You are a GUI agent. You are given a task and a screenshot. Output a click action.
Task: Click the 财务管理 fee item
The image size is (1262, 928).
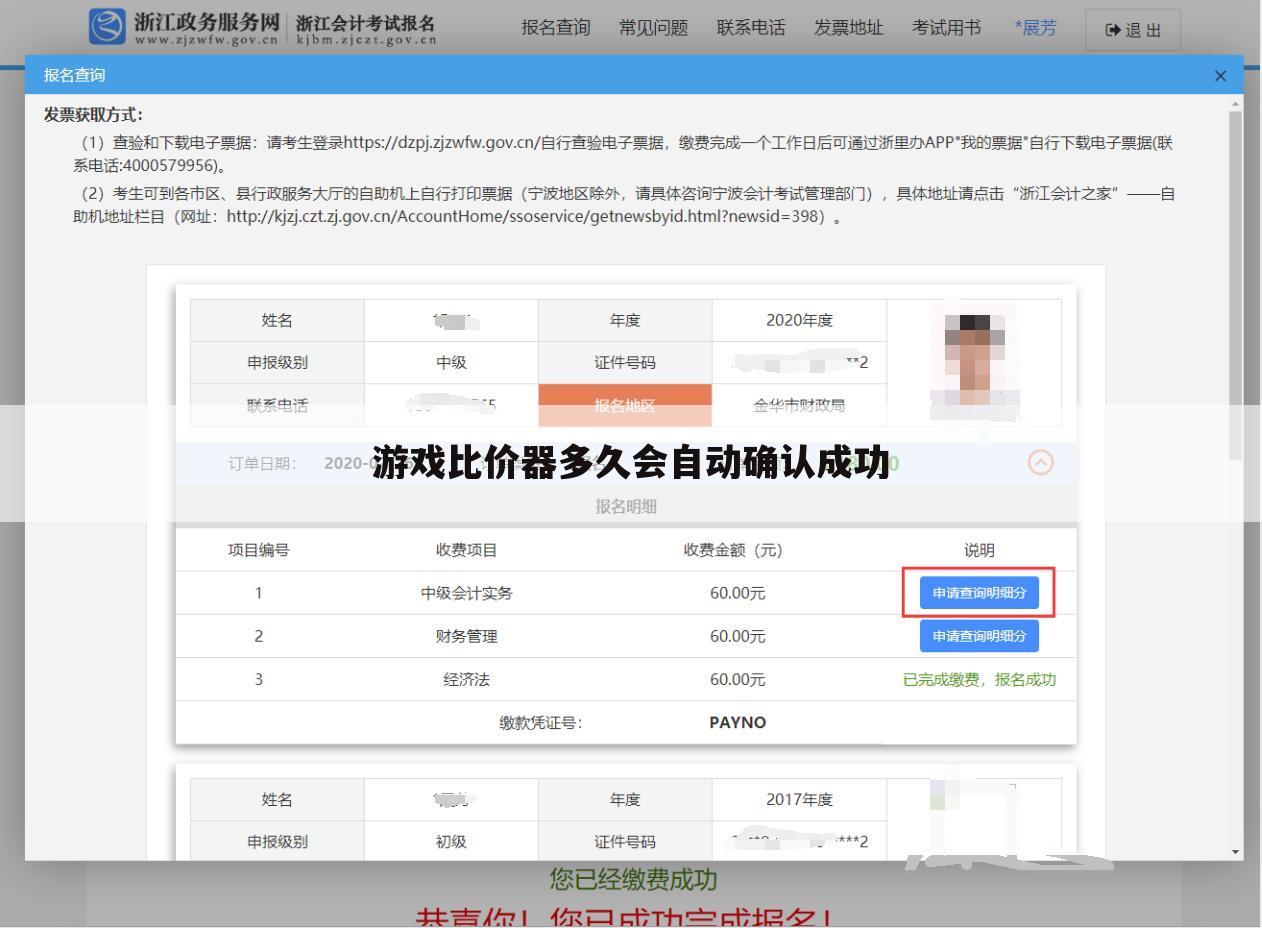pyautogui.click(x=467, y=636)
